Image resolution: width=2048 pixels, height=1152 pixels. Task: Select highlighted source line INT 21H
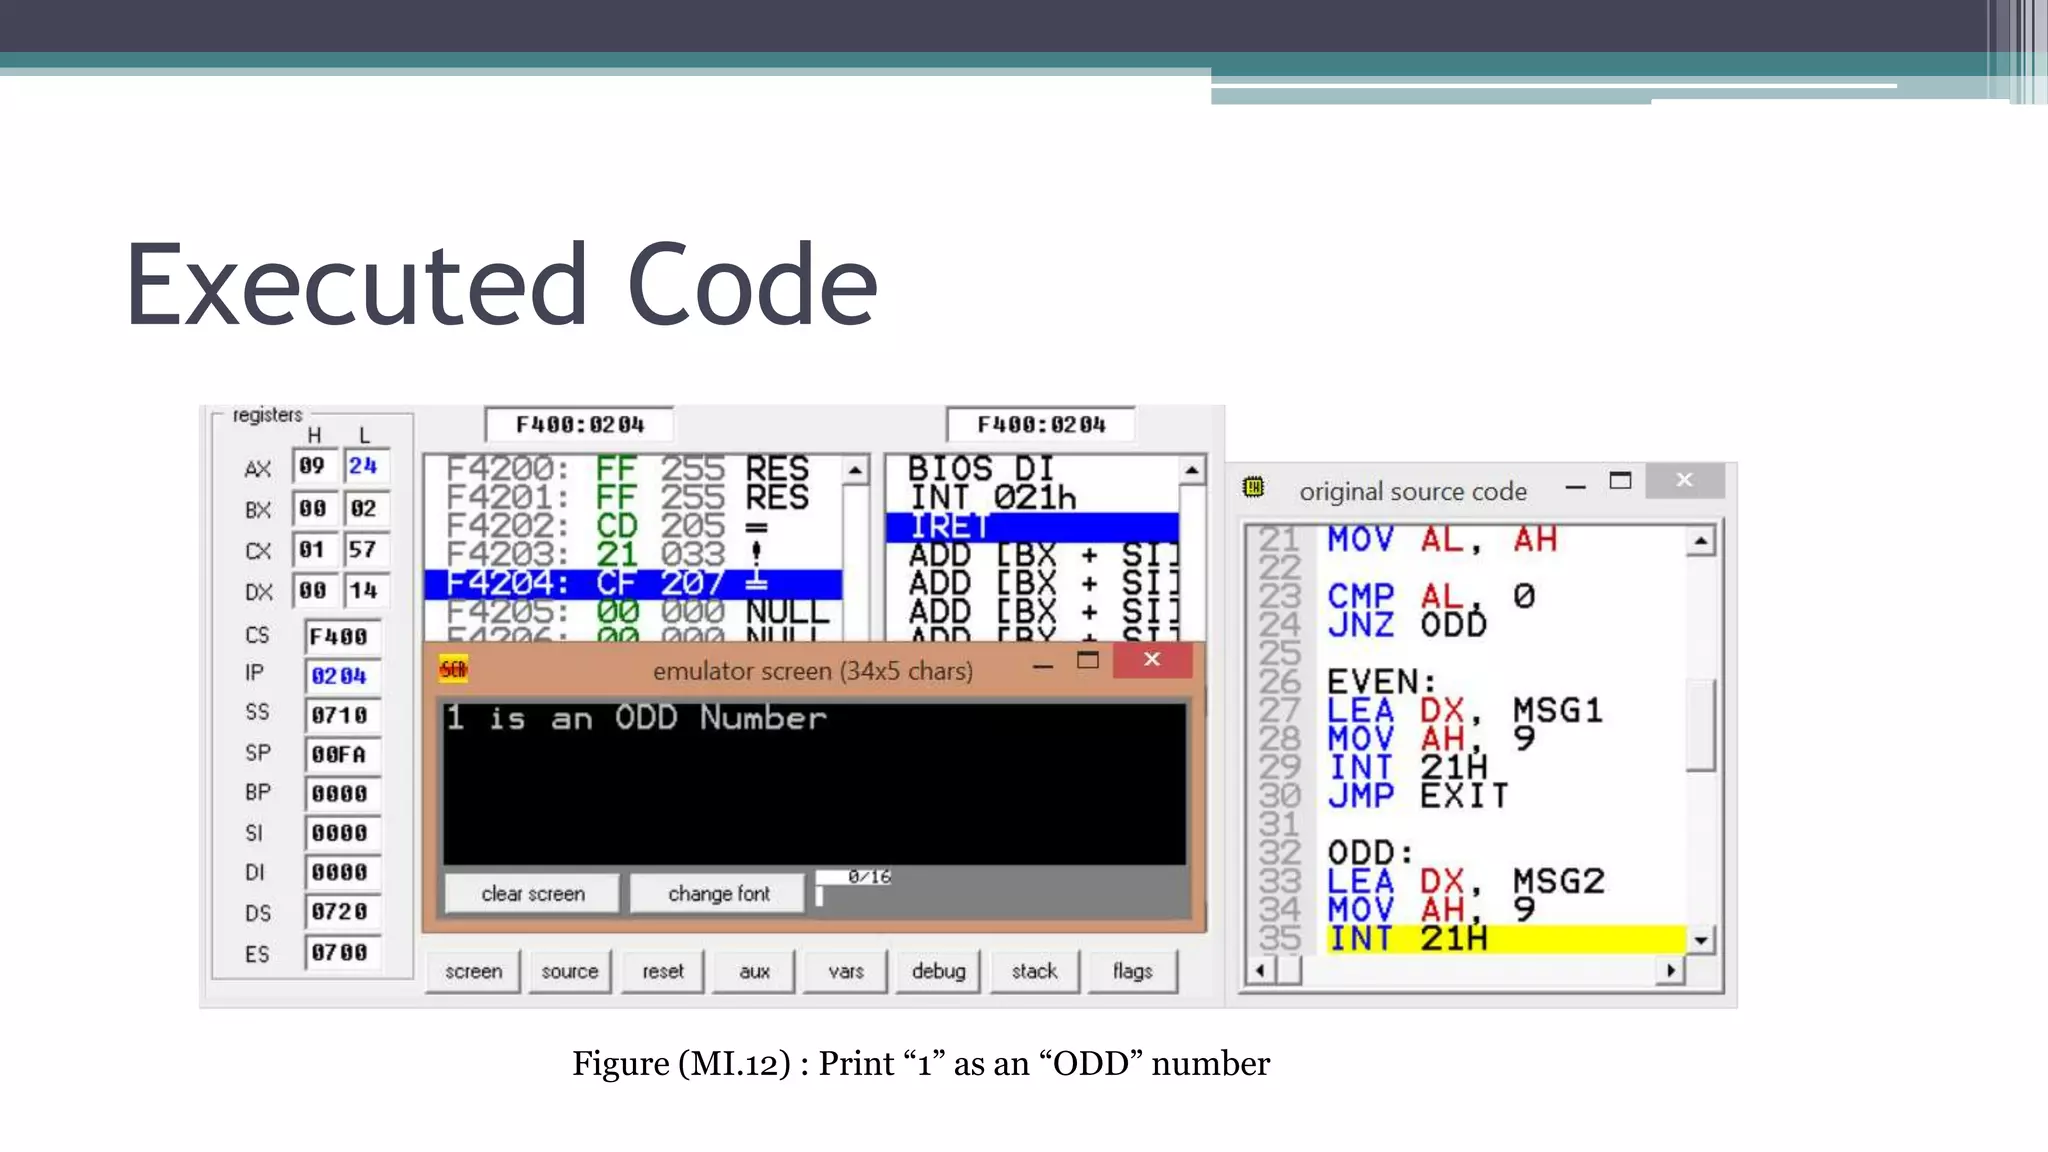point(1505,939)
